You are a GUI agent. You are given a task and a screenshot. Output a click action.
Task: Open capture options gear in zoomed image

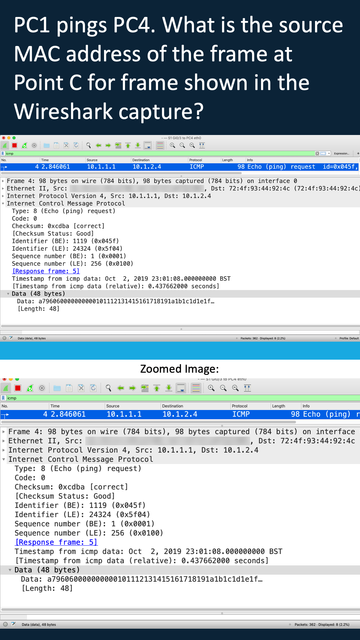click(x=41, y=388)
